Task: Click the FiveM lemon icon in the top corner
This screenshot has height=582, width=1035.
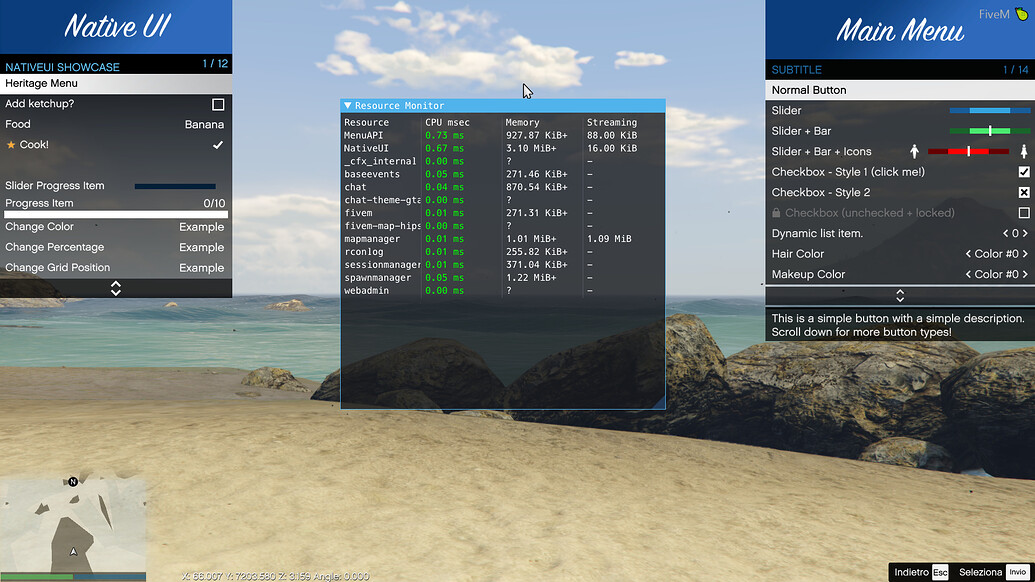Action: tap(1022, 15)
